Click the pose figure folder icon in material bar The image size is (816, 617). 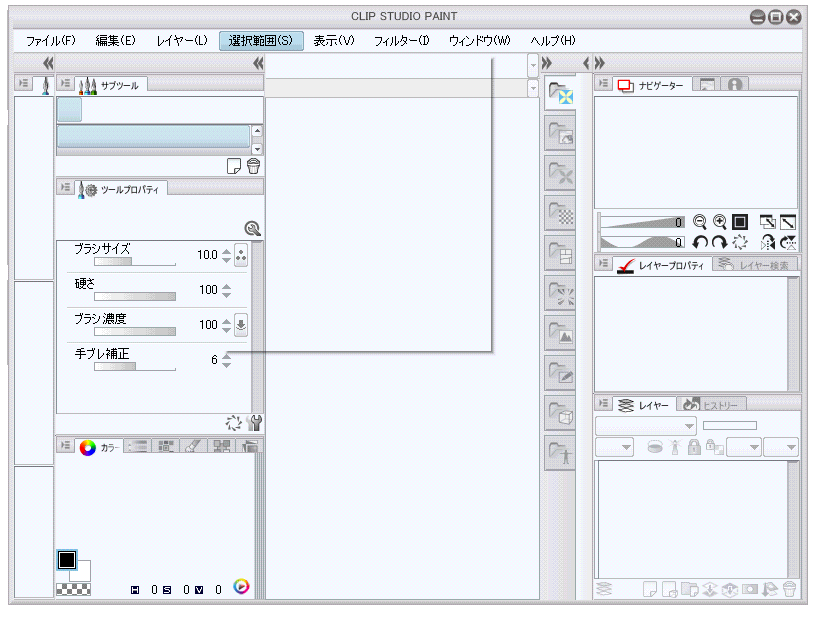tap(560, 455)
